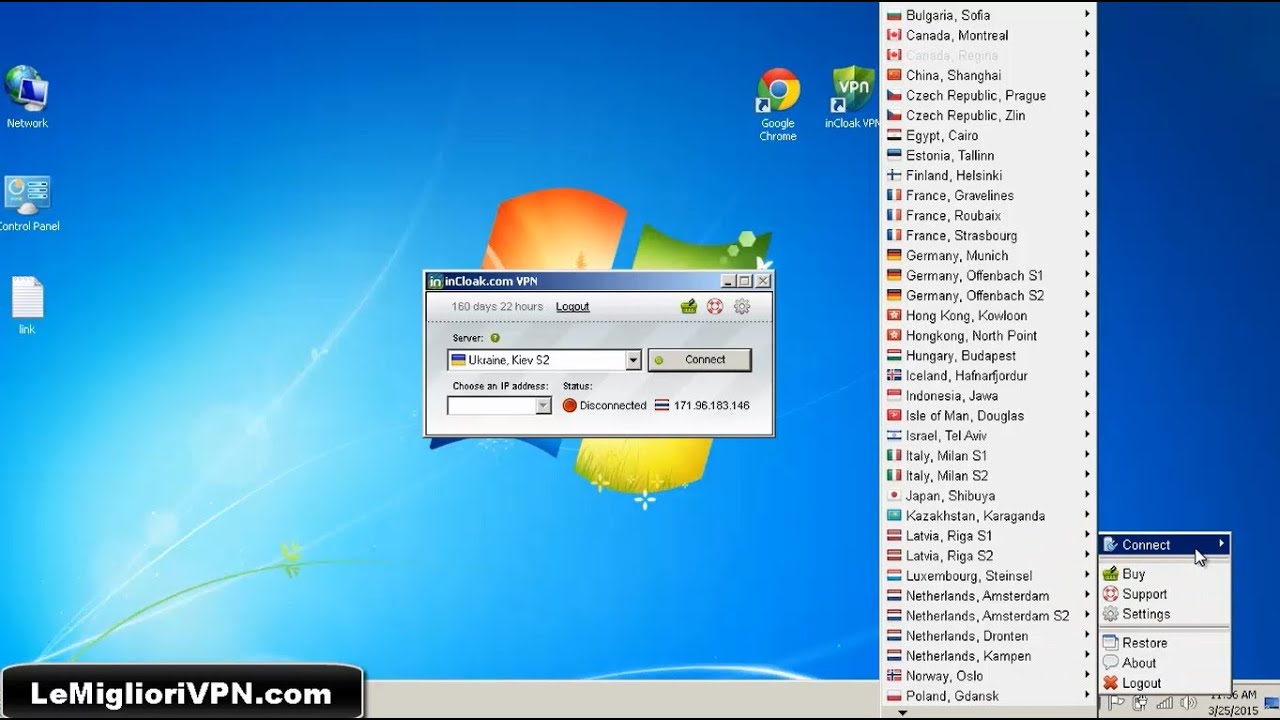Click the inCloak title bar logo icon

click(435, 282)
